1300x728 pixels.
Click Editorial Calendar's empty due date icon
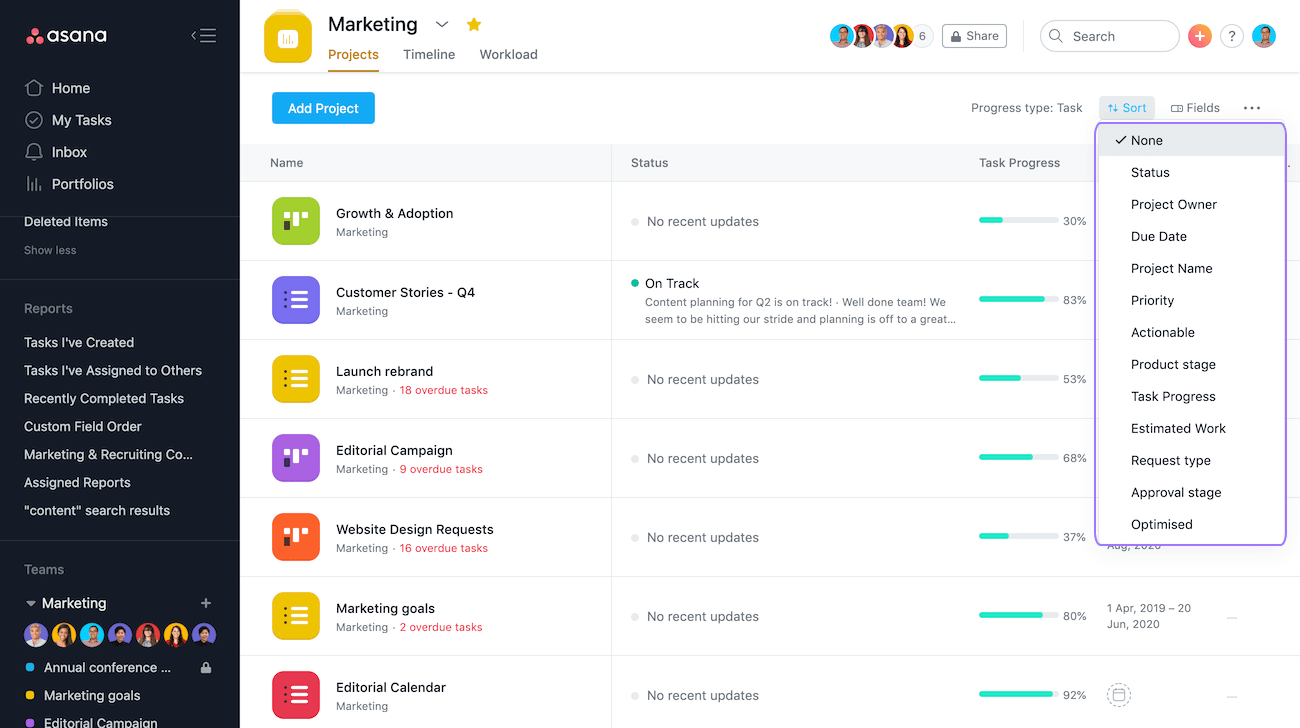tap(1119, 695)
